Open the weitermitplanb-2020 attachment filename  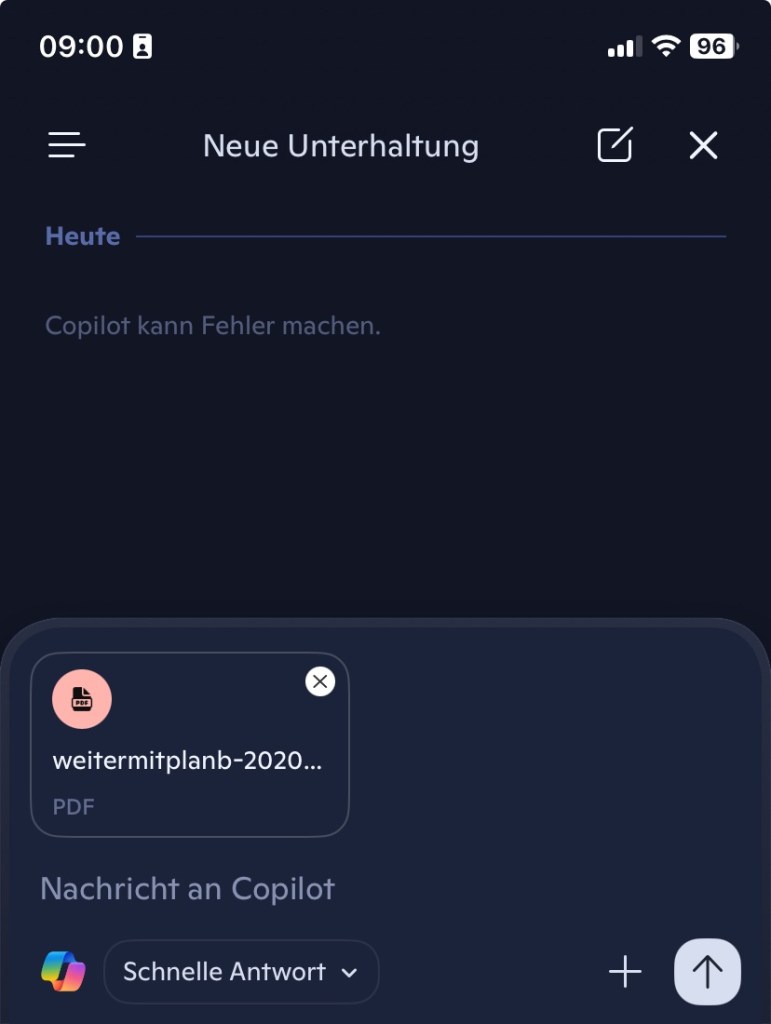click(187, 760)
